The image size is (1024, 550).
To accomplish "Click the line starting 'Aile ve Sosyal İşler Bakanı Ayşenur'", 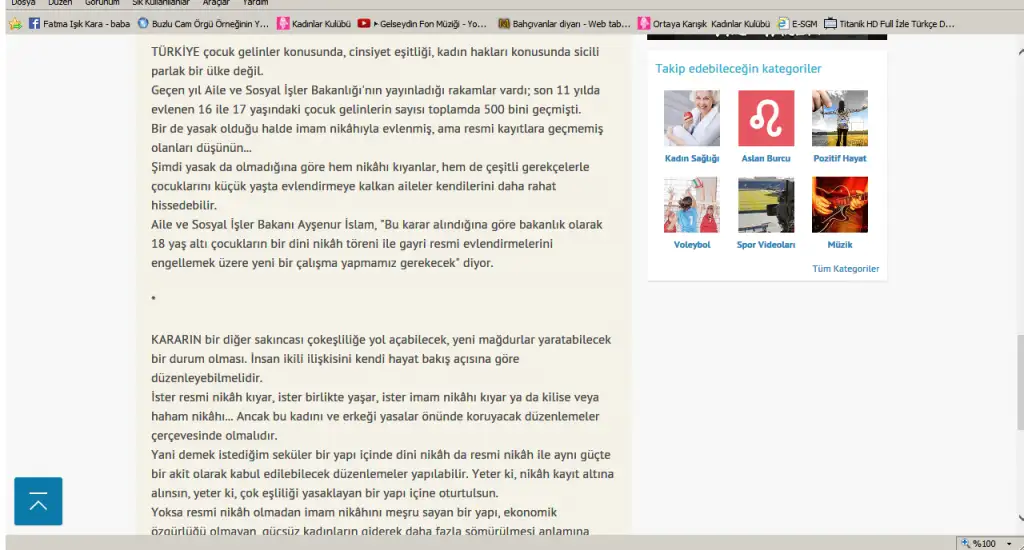I will tap(377, 225).
